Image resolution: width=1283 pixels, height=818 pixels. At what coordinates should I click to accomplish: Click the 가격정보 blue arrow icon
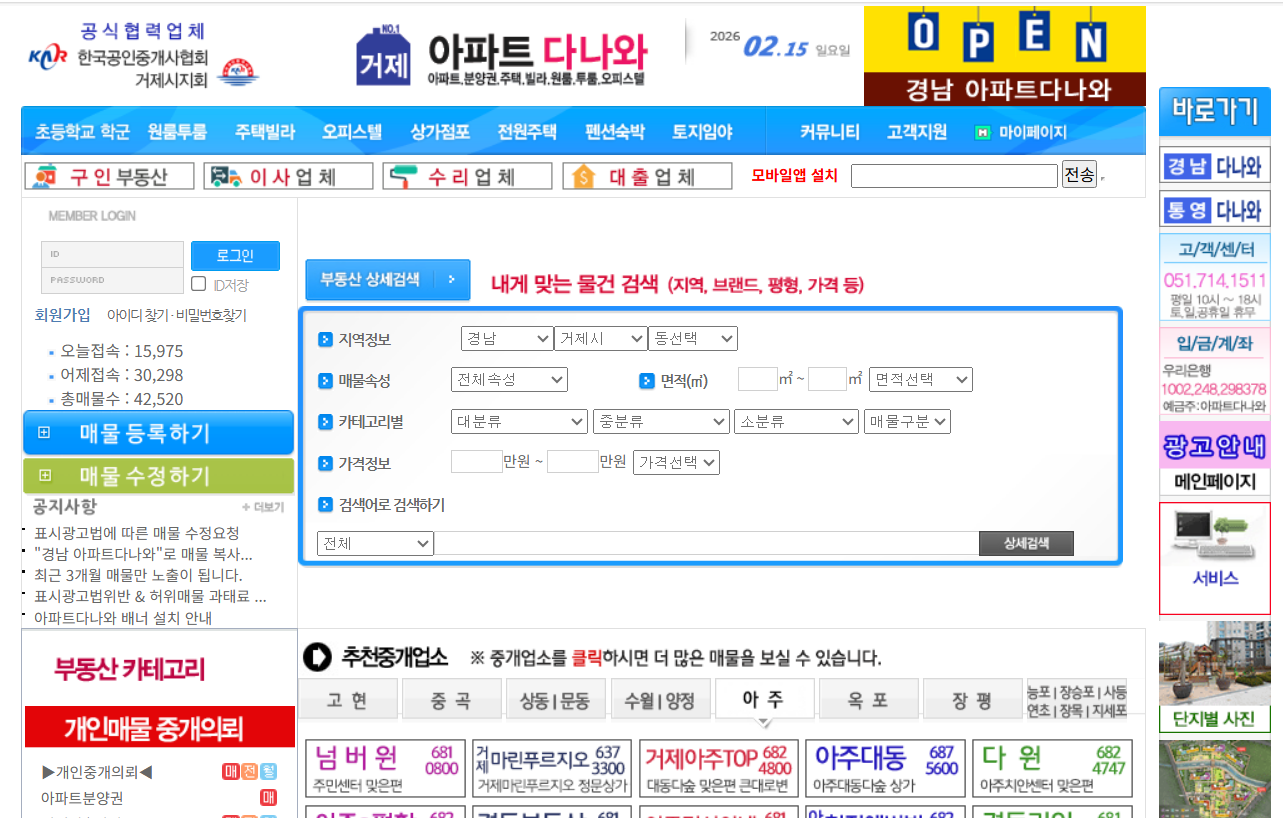pos(325,463)
